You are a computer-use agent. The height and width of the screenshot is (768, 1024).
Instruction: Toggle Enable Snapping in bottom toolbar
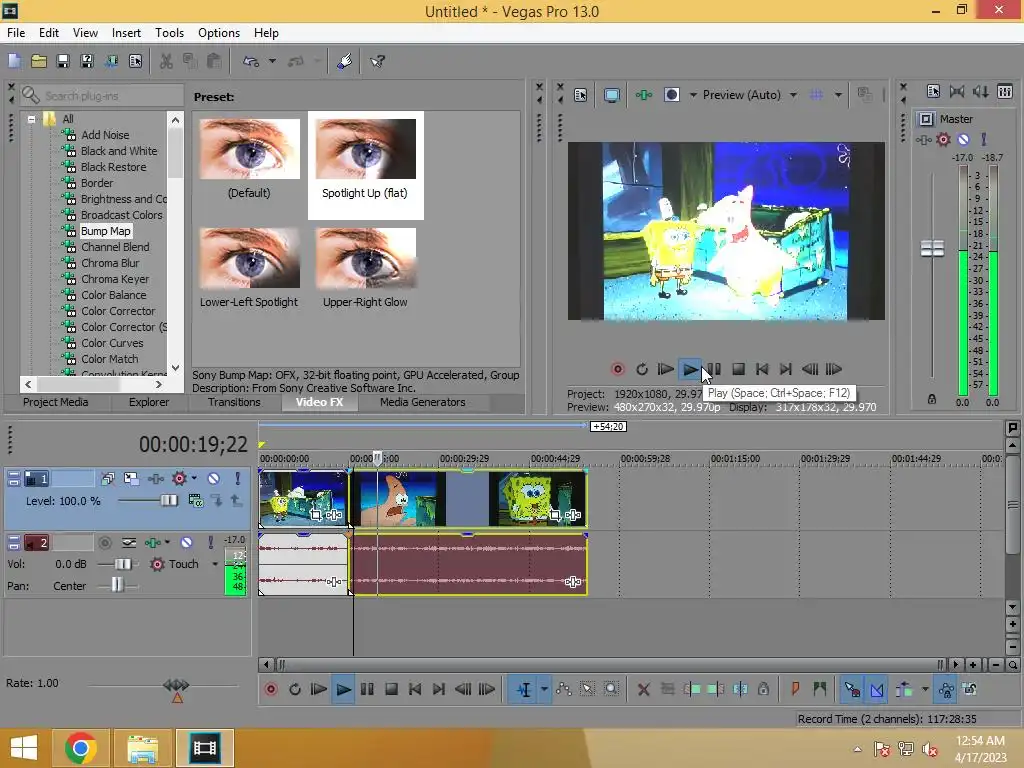tap(852, 689)
